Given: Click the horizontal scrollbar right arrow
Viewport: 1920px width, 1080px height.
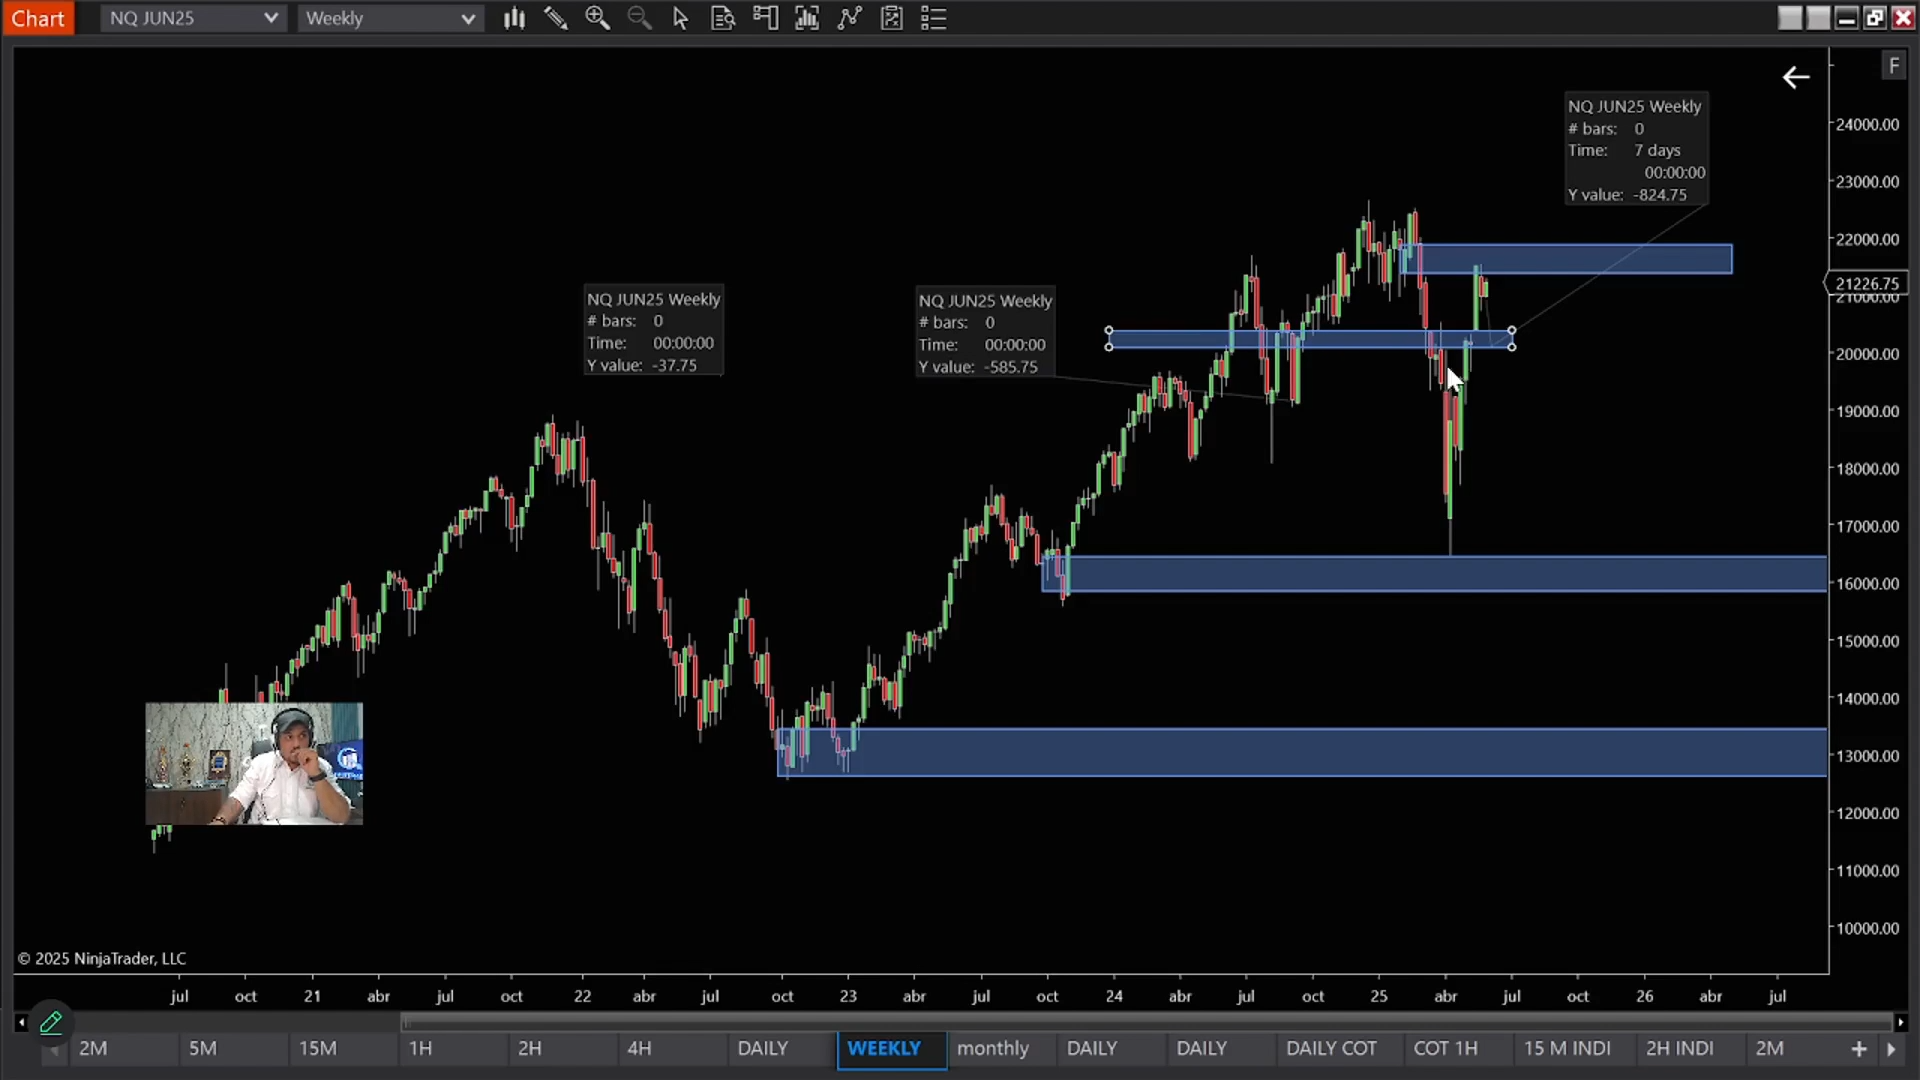Looking at the screenshot, I should [x=1900, y=1022].
